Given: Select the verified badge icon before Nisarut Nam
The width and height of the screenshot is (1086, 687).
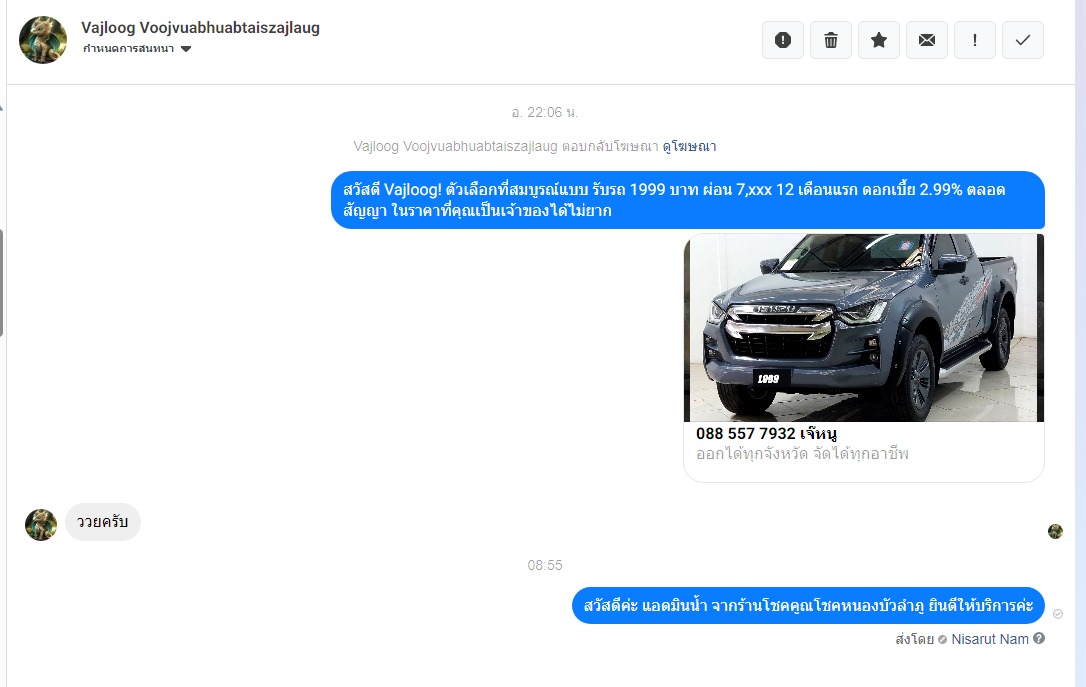Looking at the screenshot, I should click(x=943, y=640).
